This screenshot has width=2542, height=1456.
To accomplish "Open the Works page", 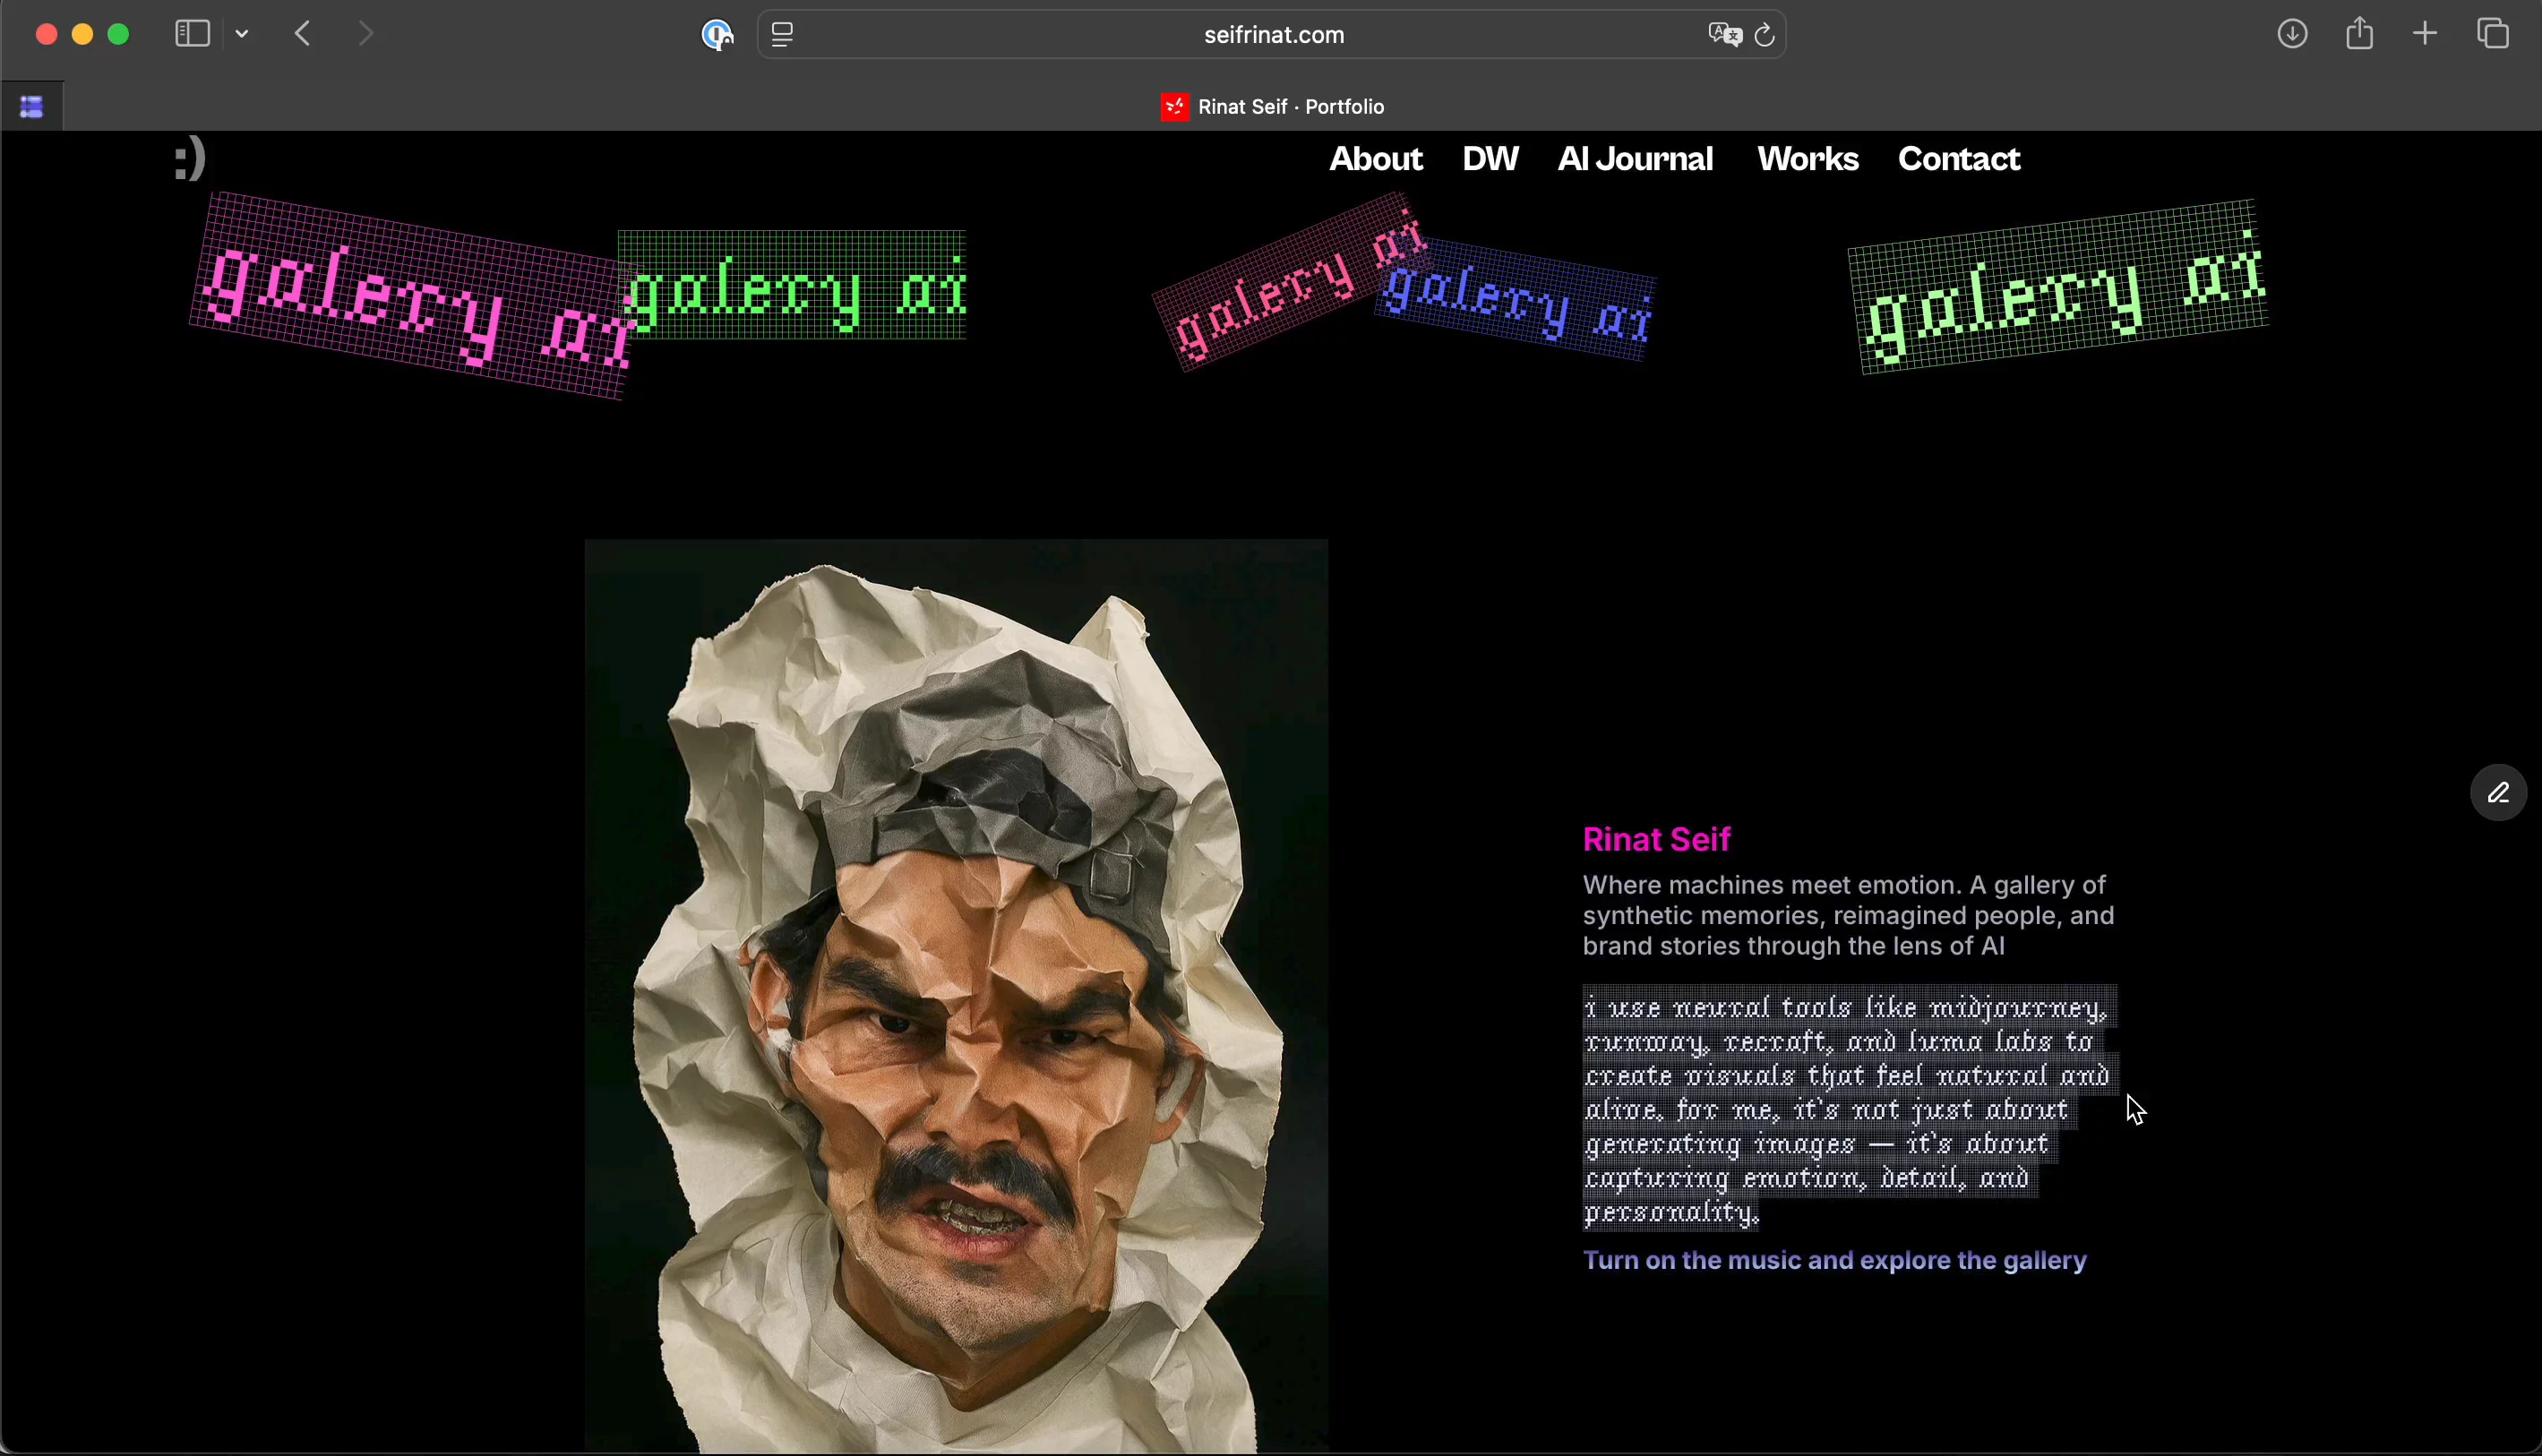I will click(1808, 160).
